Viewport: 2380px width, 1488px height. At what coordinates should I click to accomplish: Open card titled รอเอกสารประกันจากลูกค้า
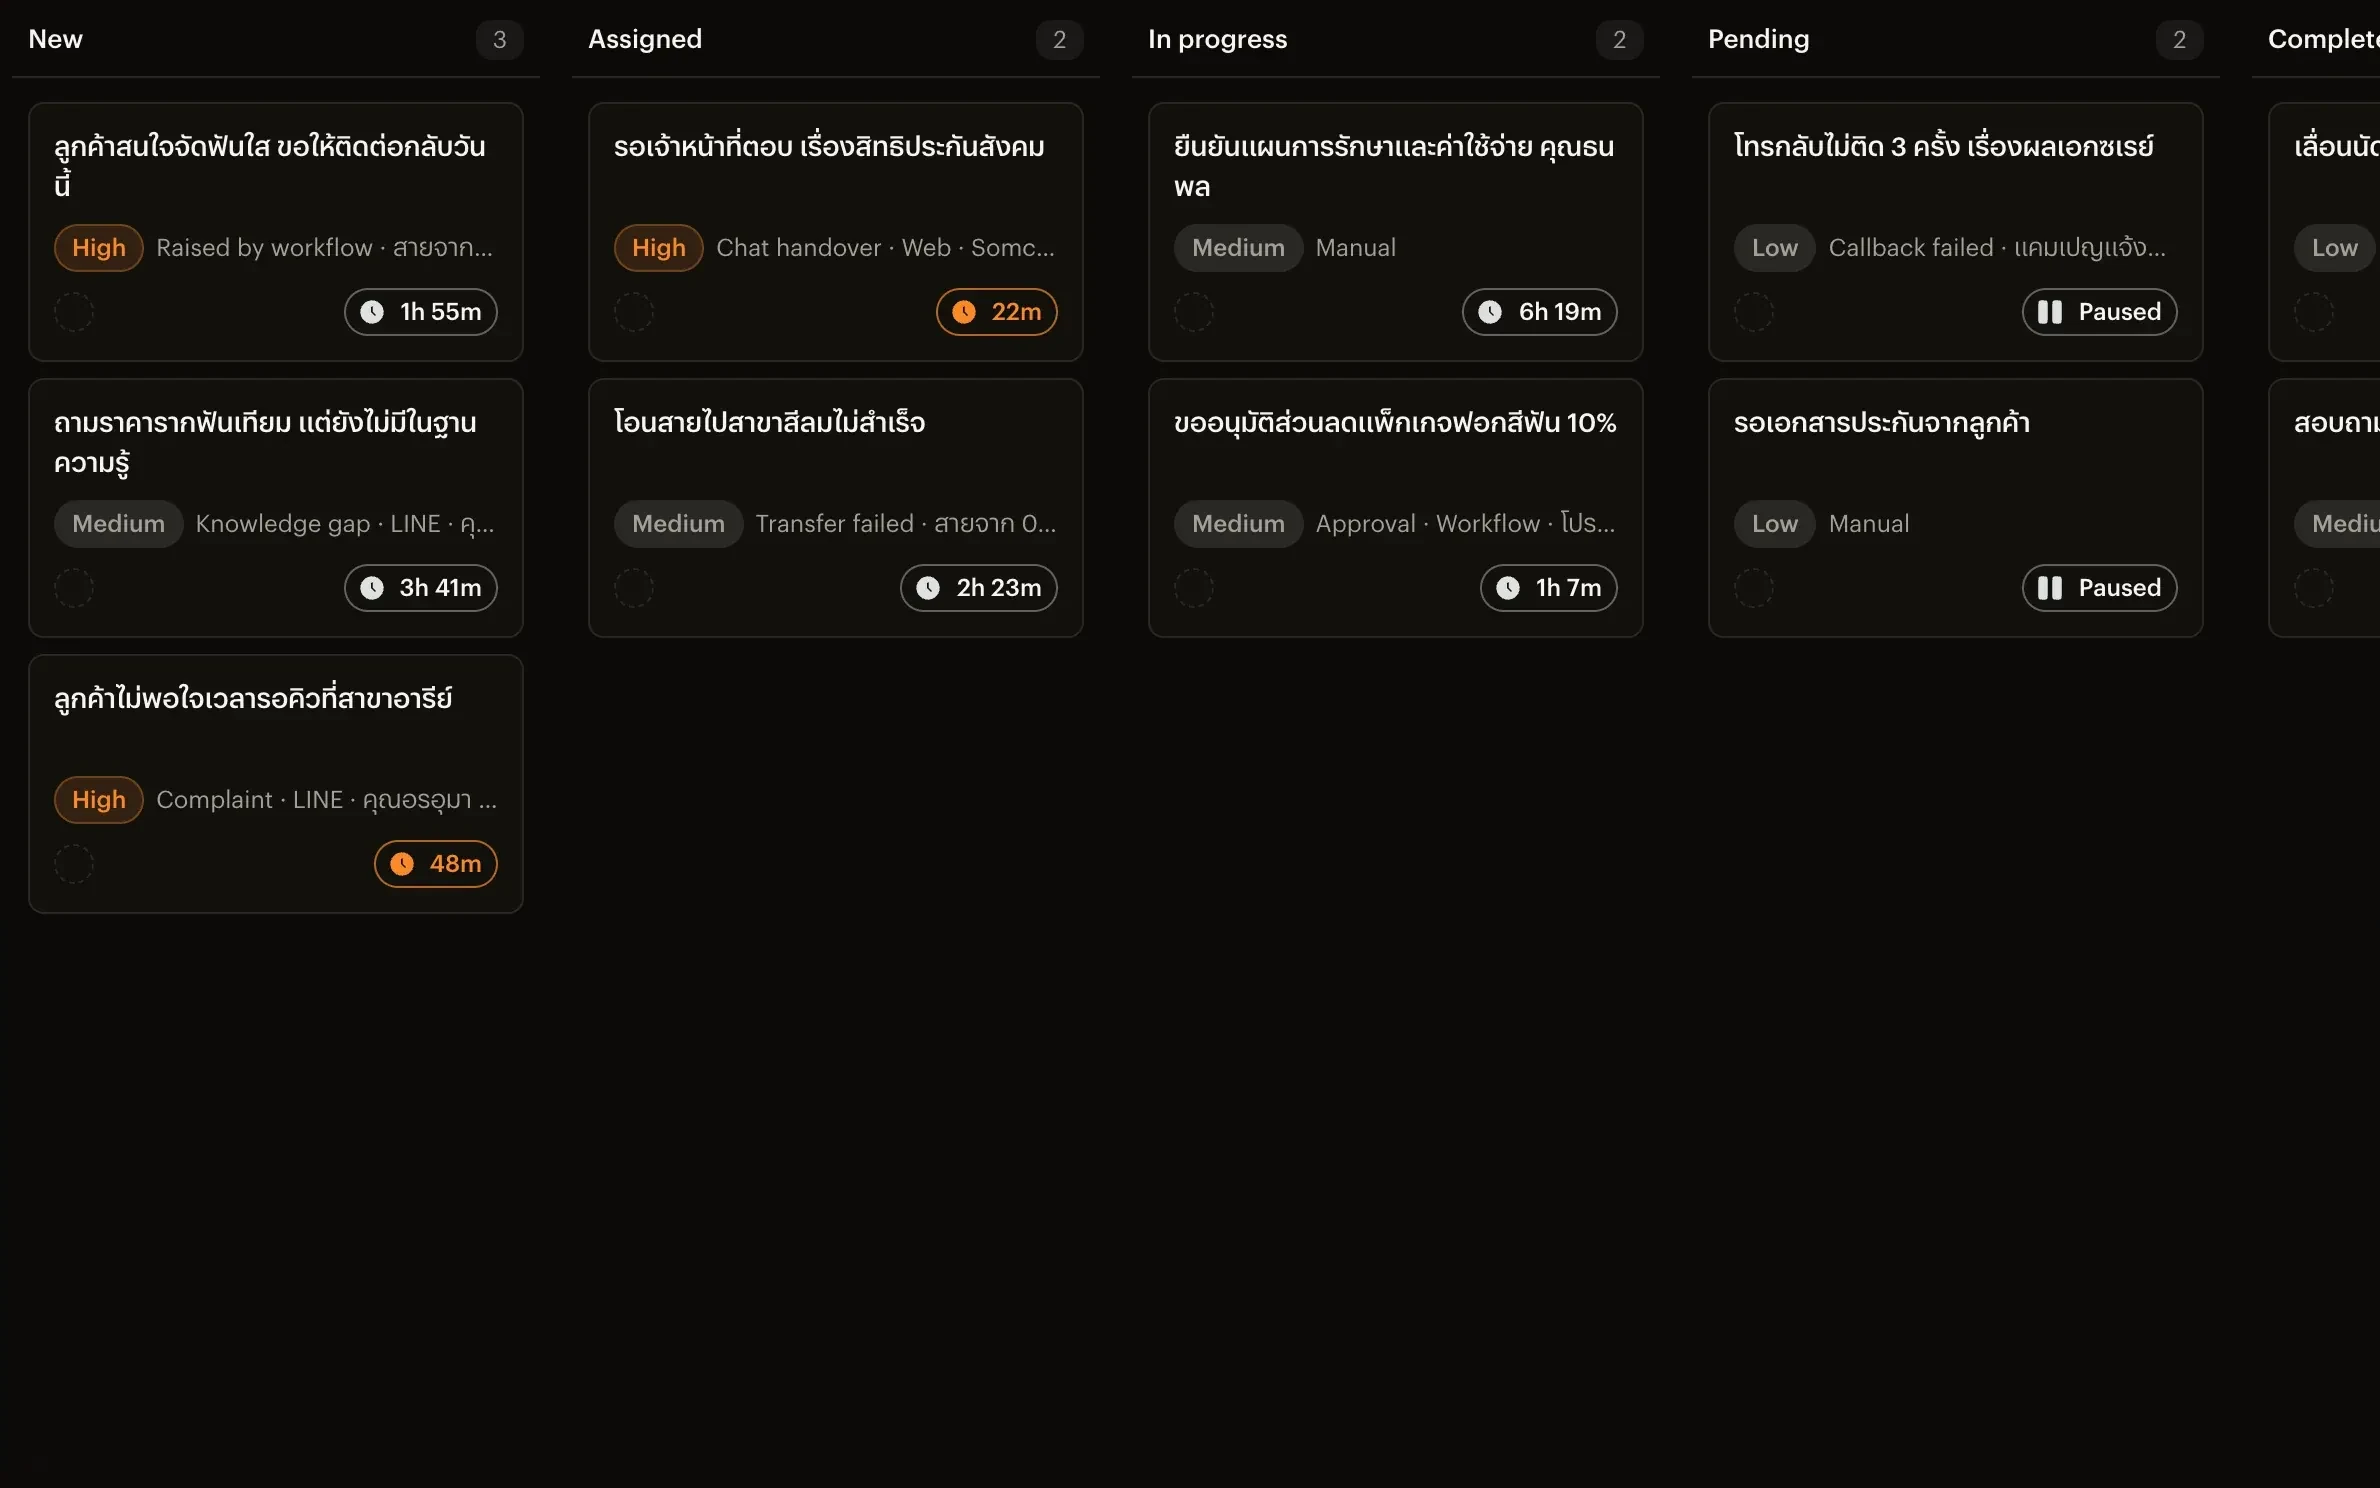coord(1956,508)
